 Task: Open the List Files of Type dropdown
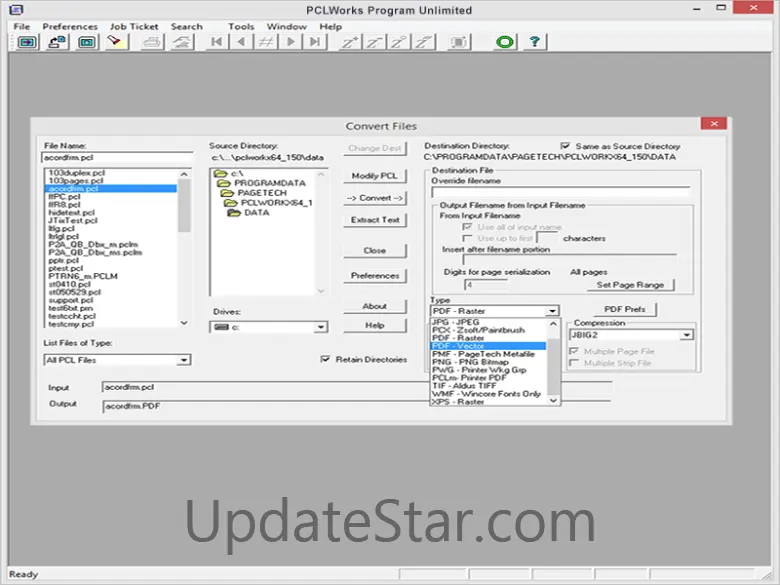(184, 360)
